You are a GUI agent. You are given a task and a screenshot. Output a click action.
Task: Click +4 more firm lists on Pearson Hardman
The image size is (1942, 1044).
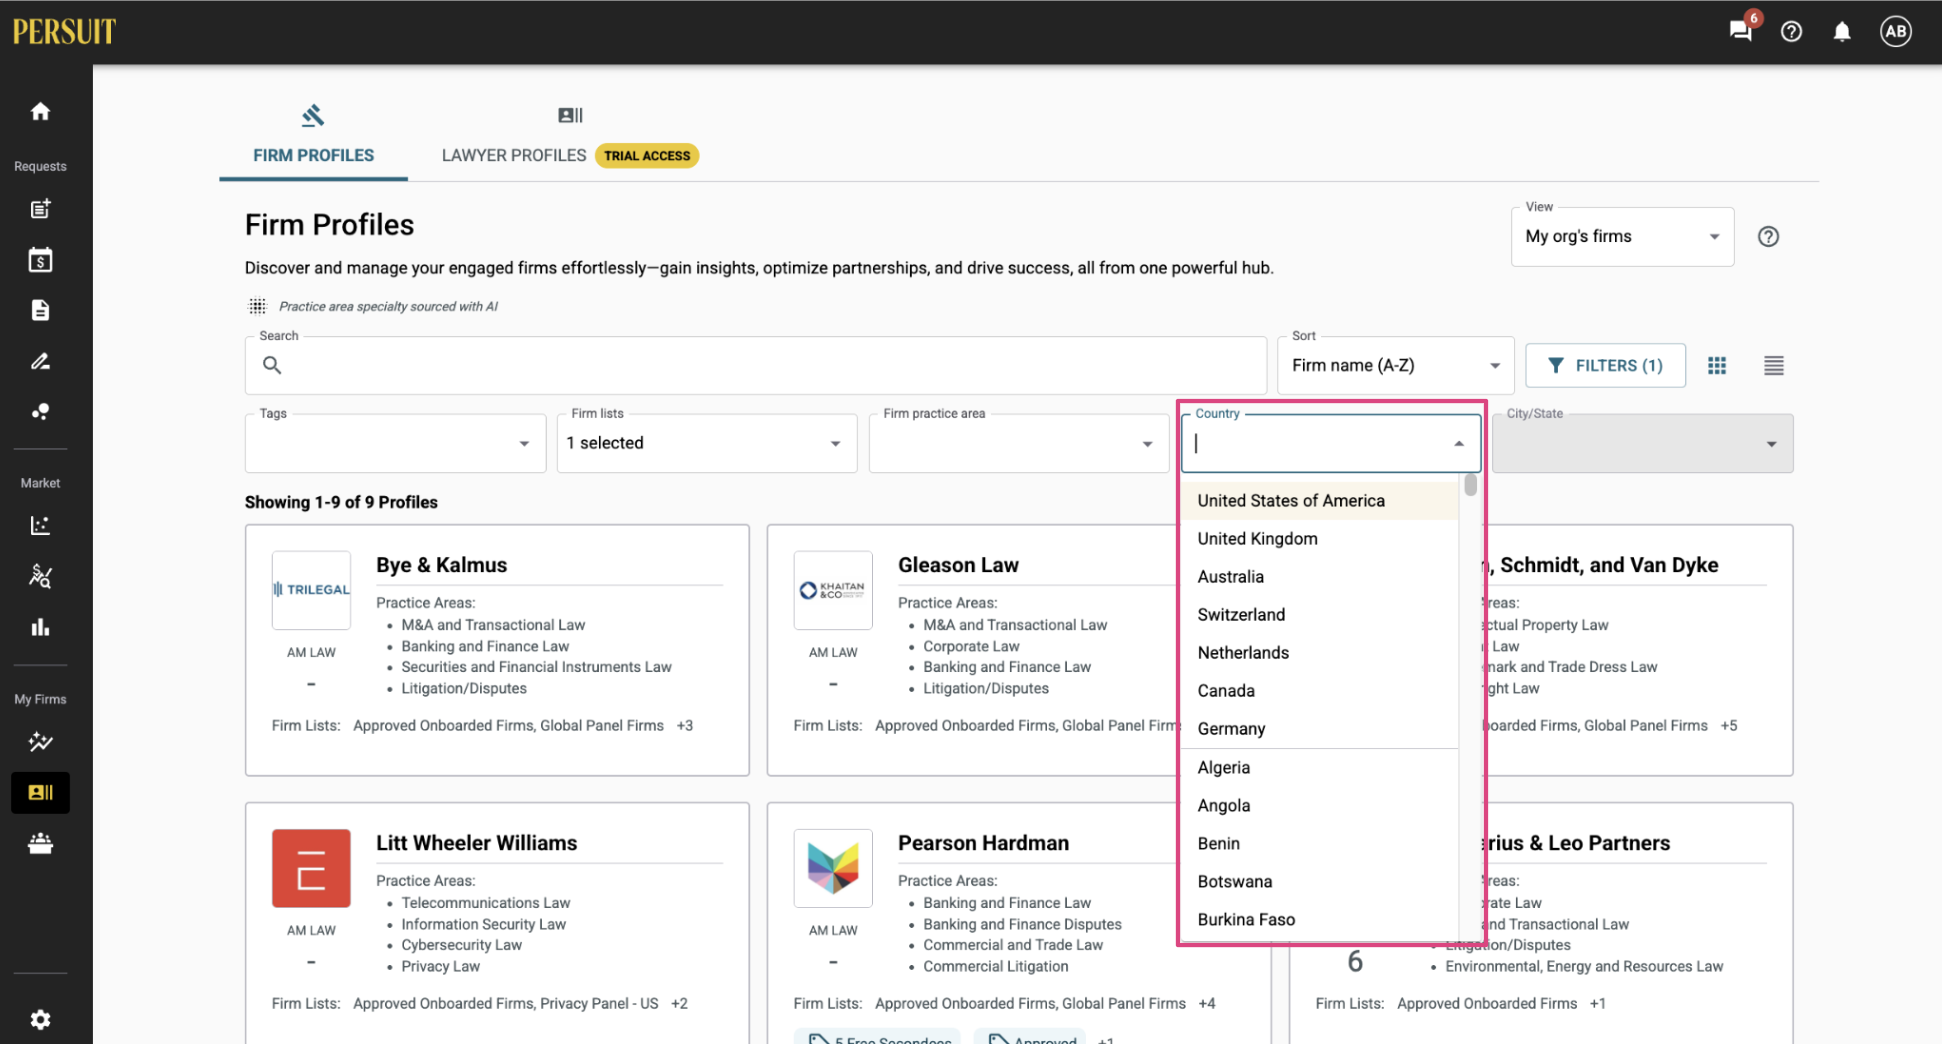coord(1207,1004)
